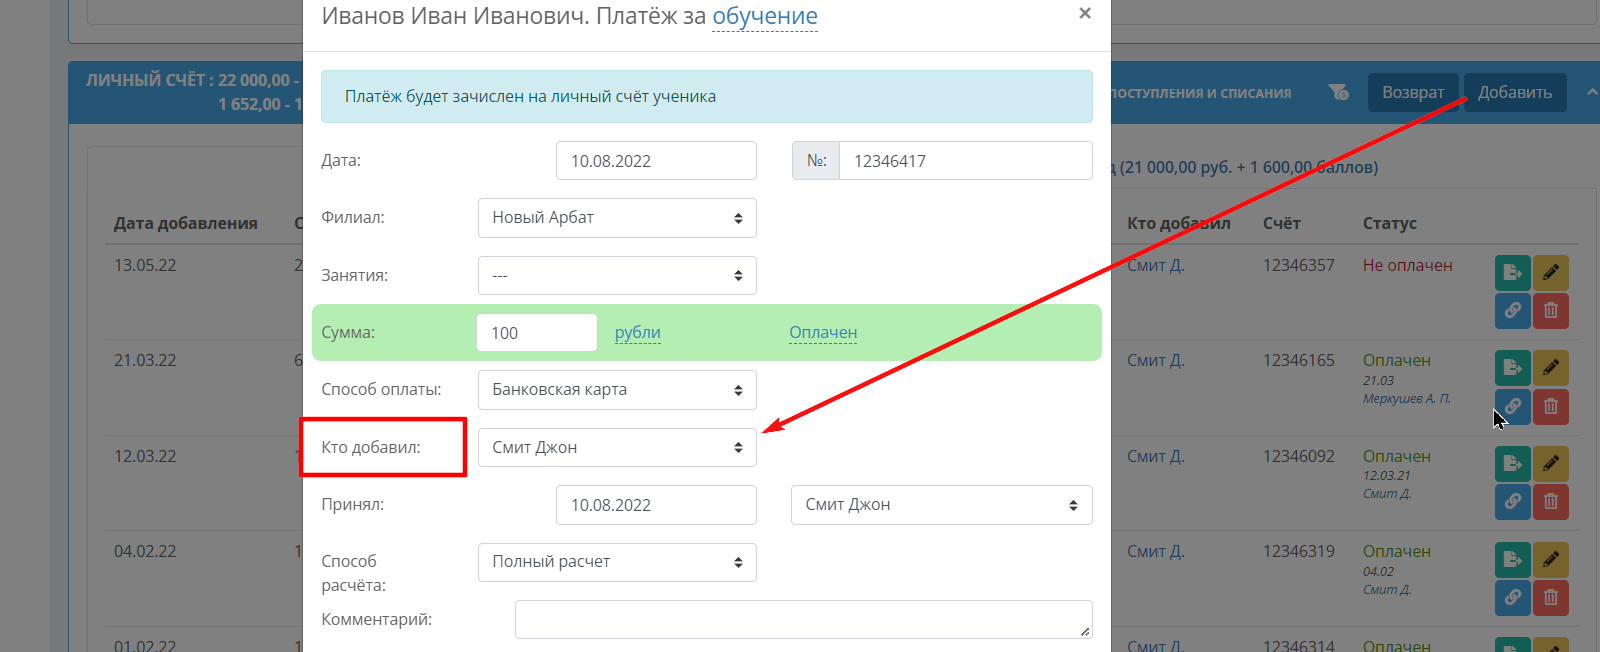The image size is (1600, 652).
Task: Click date 04.02.22 in the table
Action: (x=145, y=551)
